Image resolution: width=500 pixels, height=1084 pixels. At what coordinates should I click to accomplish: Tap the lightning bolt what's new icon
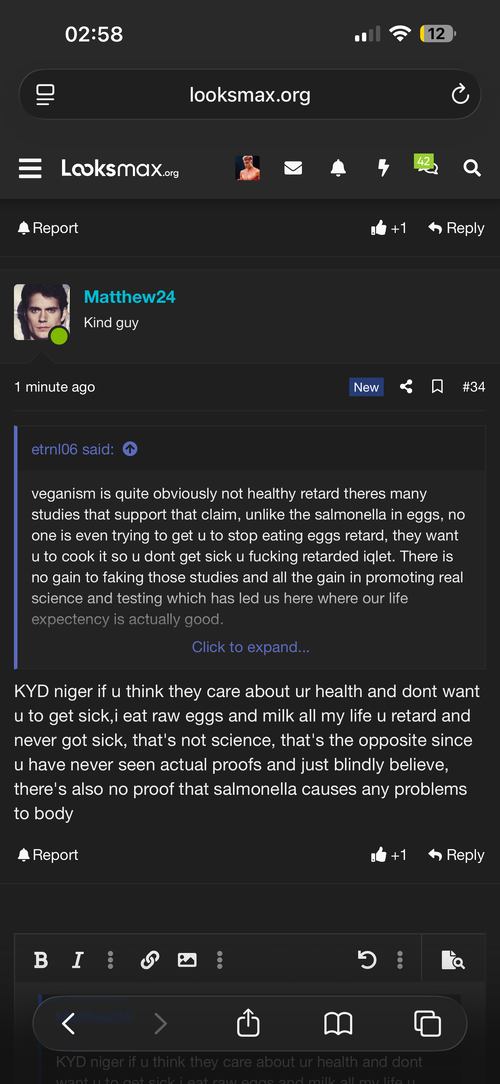tap(383, 168)
